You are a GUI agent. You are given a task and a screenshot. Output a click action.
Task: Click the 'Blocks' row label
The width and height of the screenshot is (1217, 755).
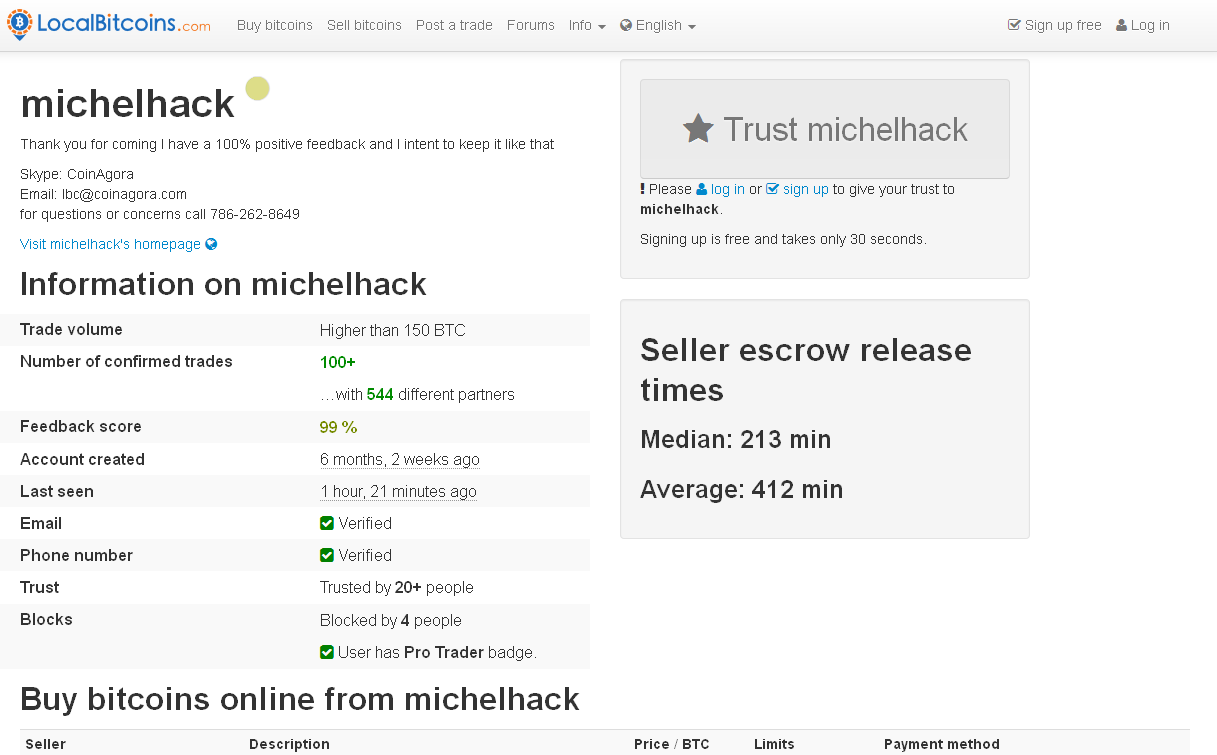click(46, 620)
